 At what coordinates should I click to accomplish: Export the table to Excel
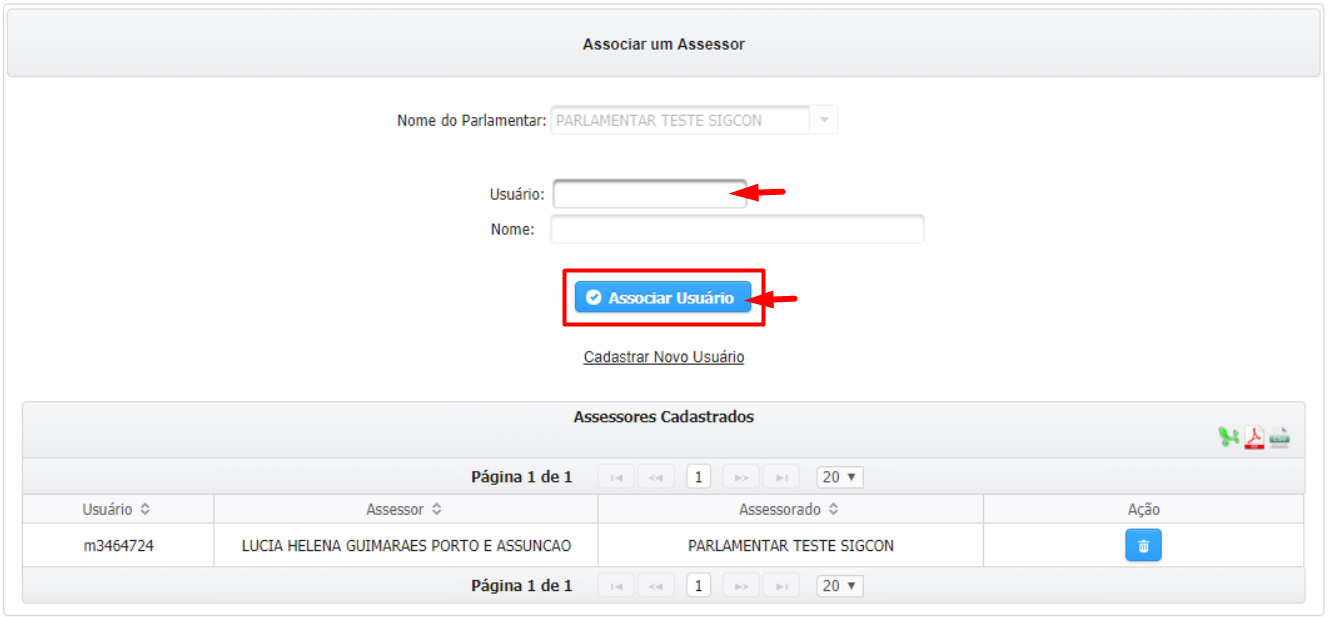pos(1229,437)
